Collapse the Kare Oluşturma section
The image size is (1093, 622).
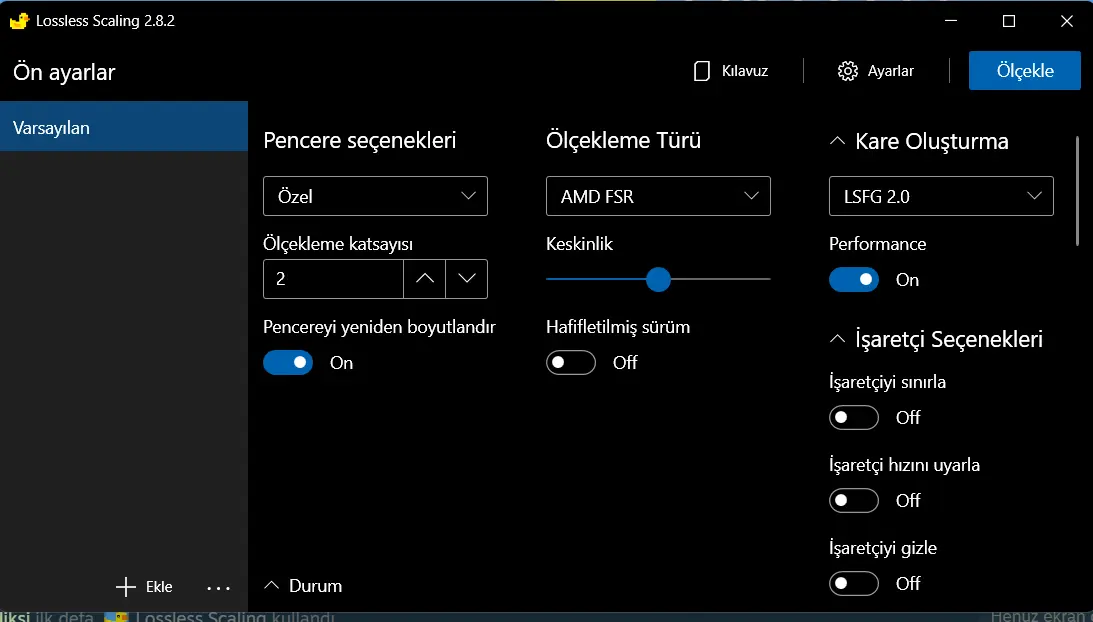click(x=837, y=141)
